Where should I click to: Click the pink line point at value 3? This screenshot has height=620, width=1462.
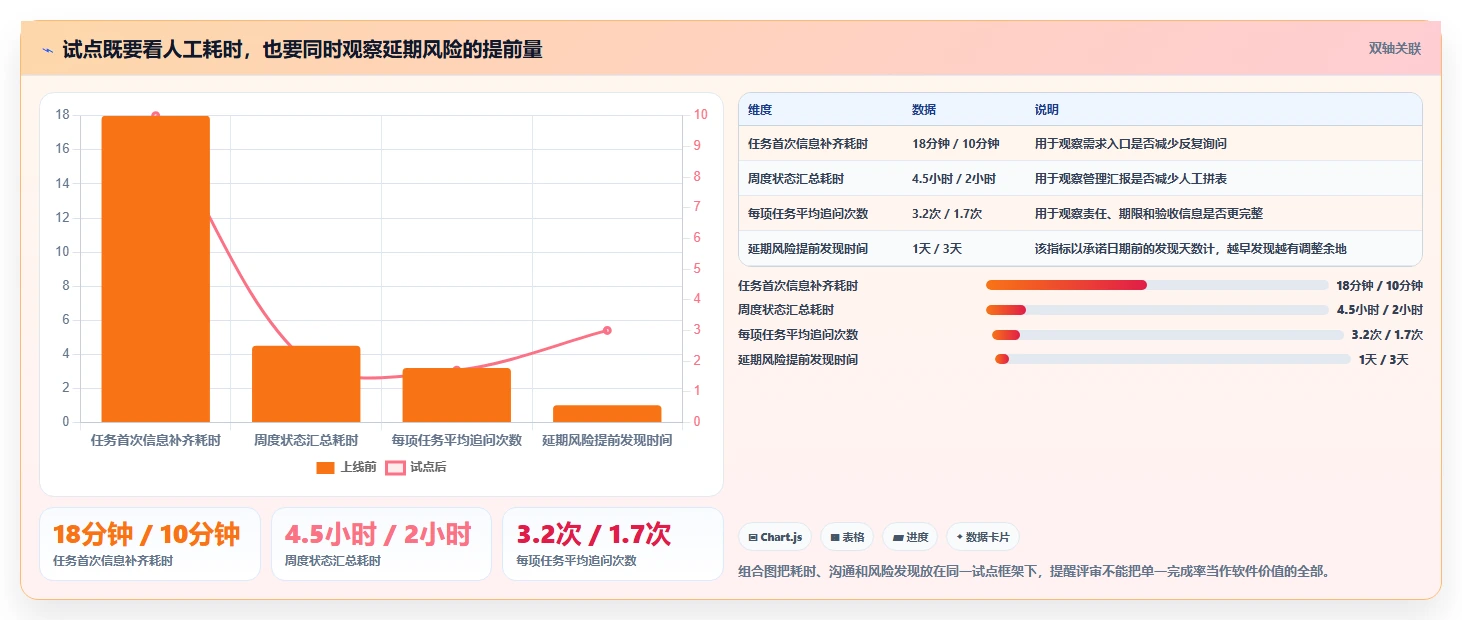[607, 330]
